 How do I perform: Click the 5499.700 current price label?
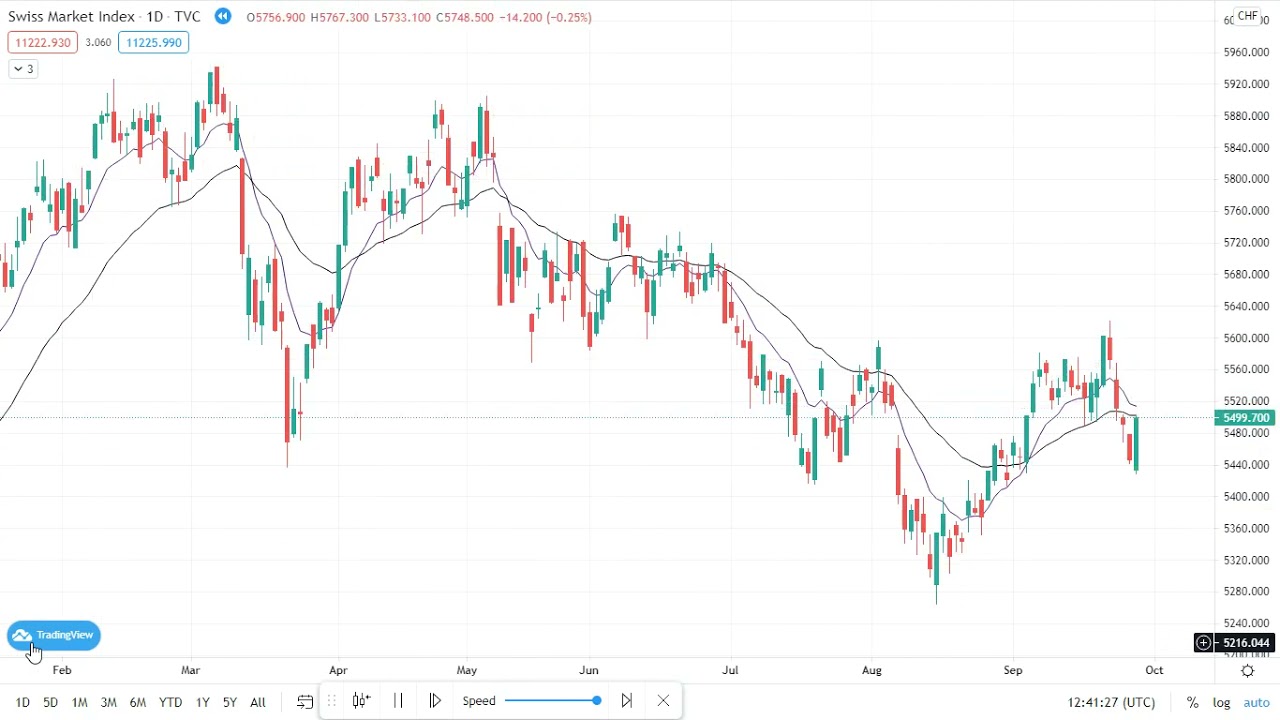pos(1245,418)
